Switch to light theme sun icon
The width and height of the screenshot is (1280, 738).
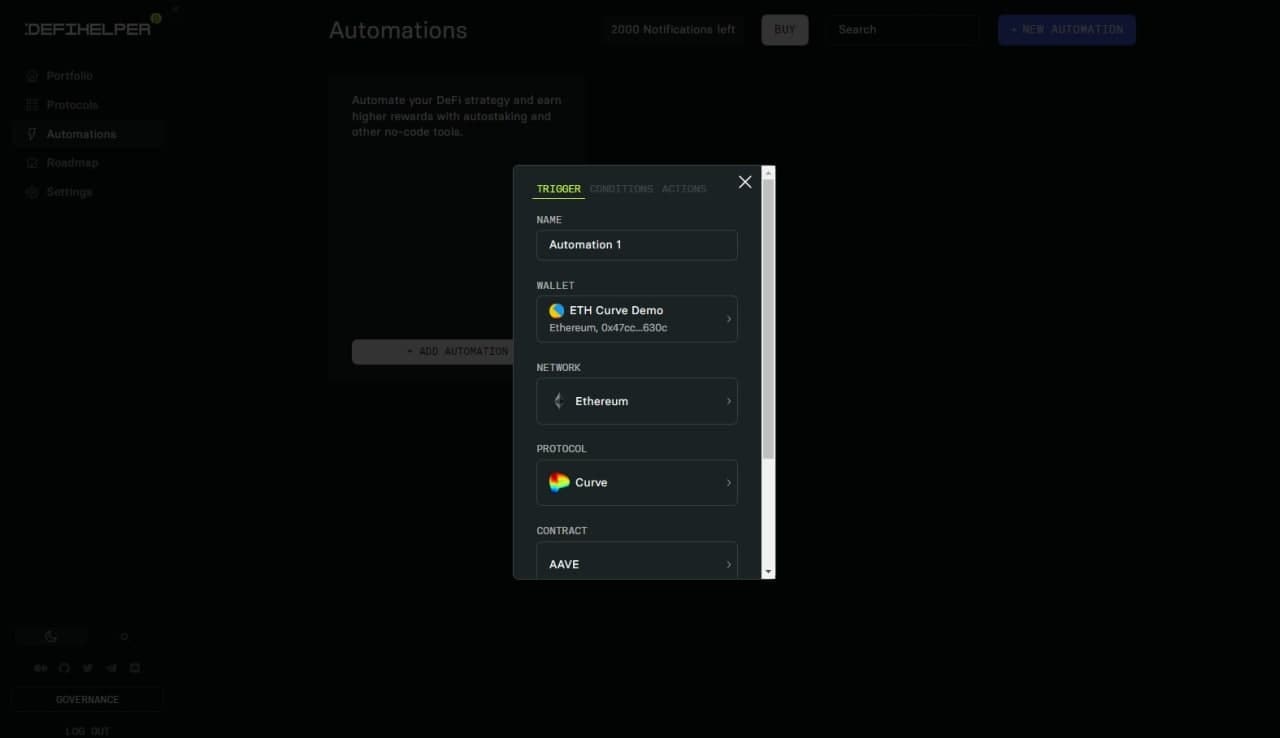124,636
